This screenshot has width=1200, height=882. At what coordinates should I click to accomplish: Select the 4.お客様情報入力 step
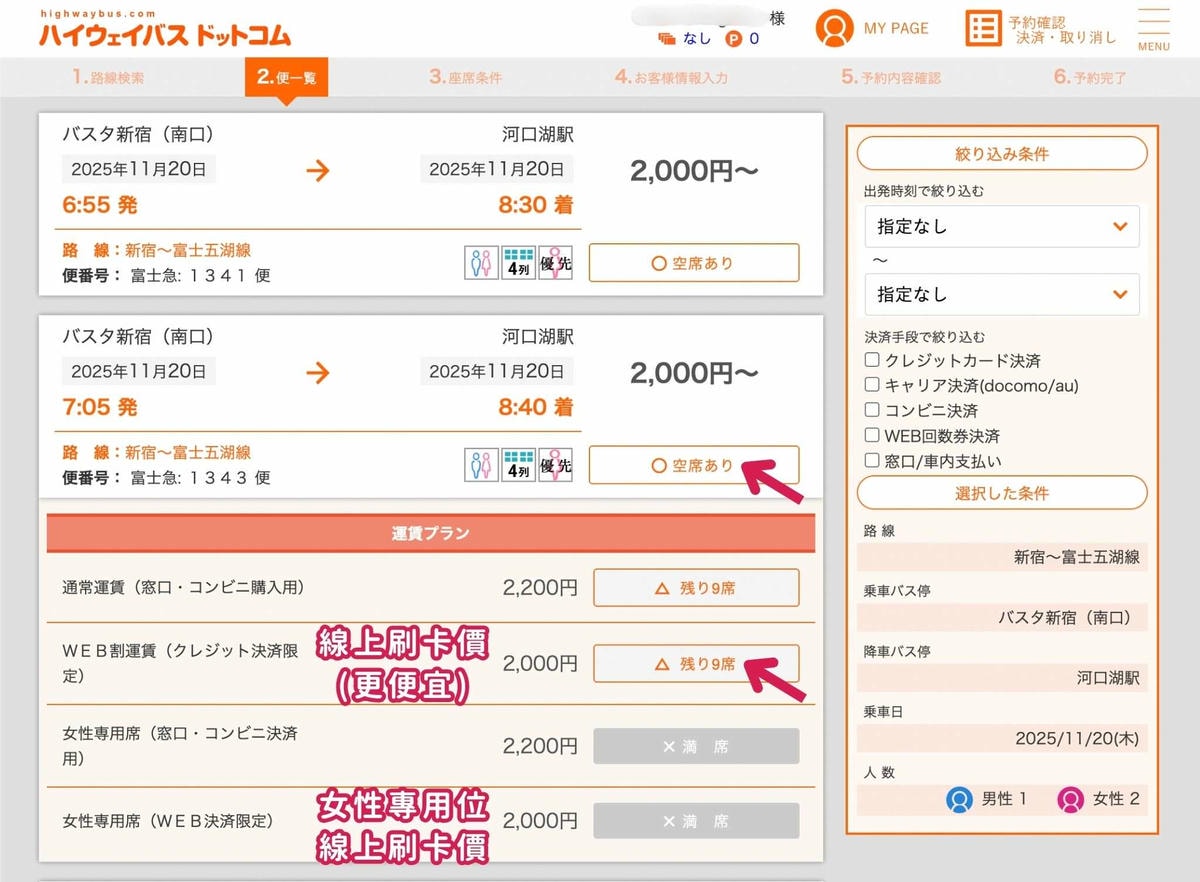coord(672,77)
